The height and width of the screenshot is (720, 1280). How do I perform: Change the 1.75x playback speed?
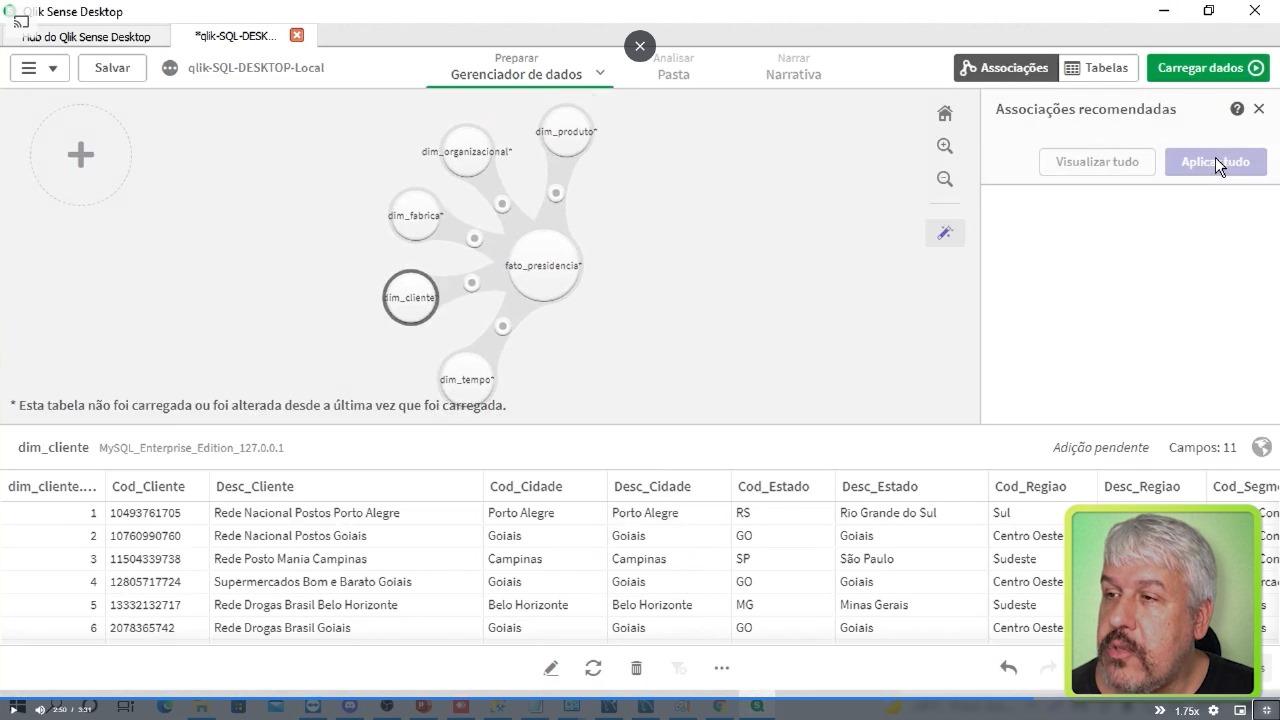click(1186, 710)
